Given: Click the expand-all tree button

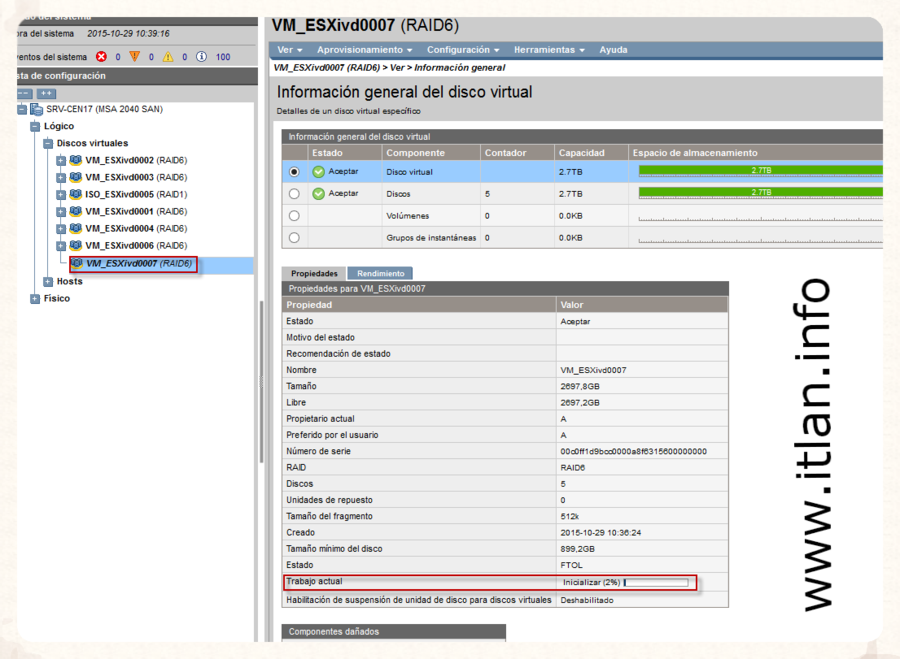Looking at the screenshot, I should pyautogui.click(x=46, y=93).
